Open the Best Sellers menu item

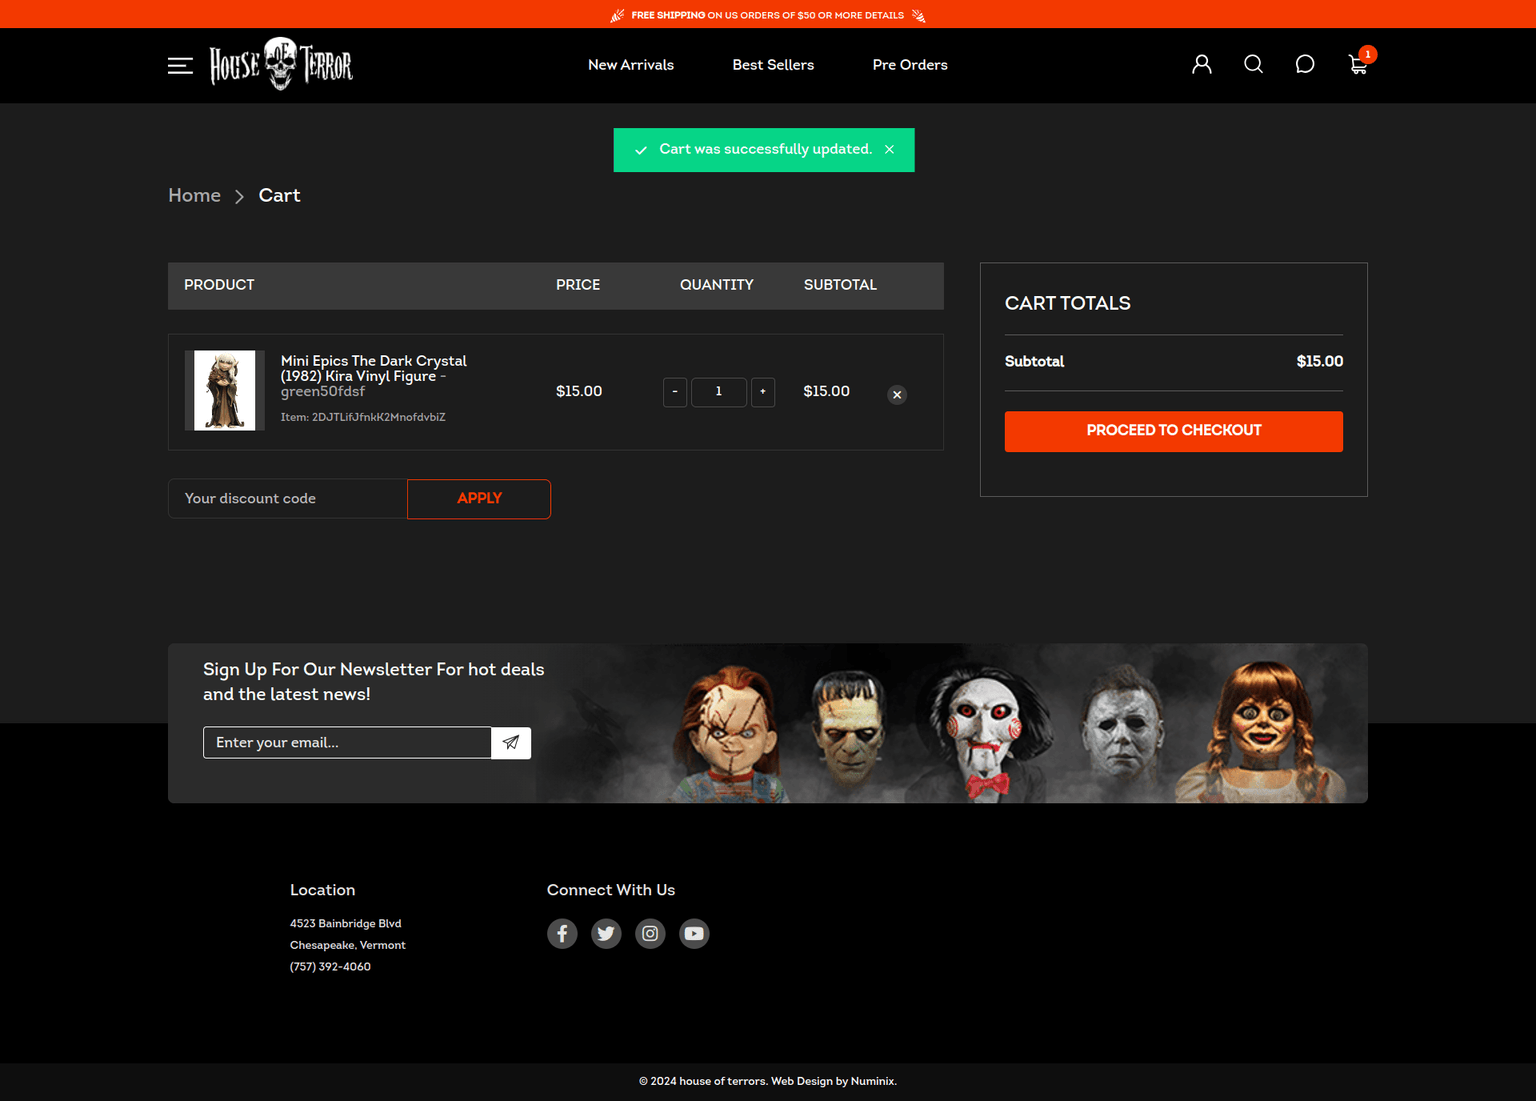(773, 65)
